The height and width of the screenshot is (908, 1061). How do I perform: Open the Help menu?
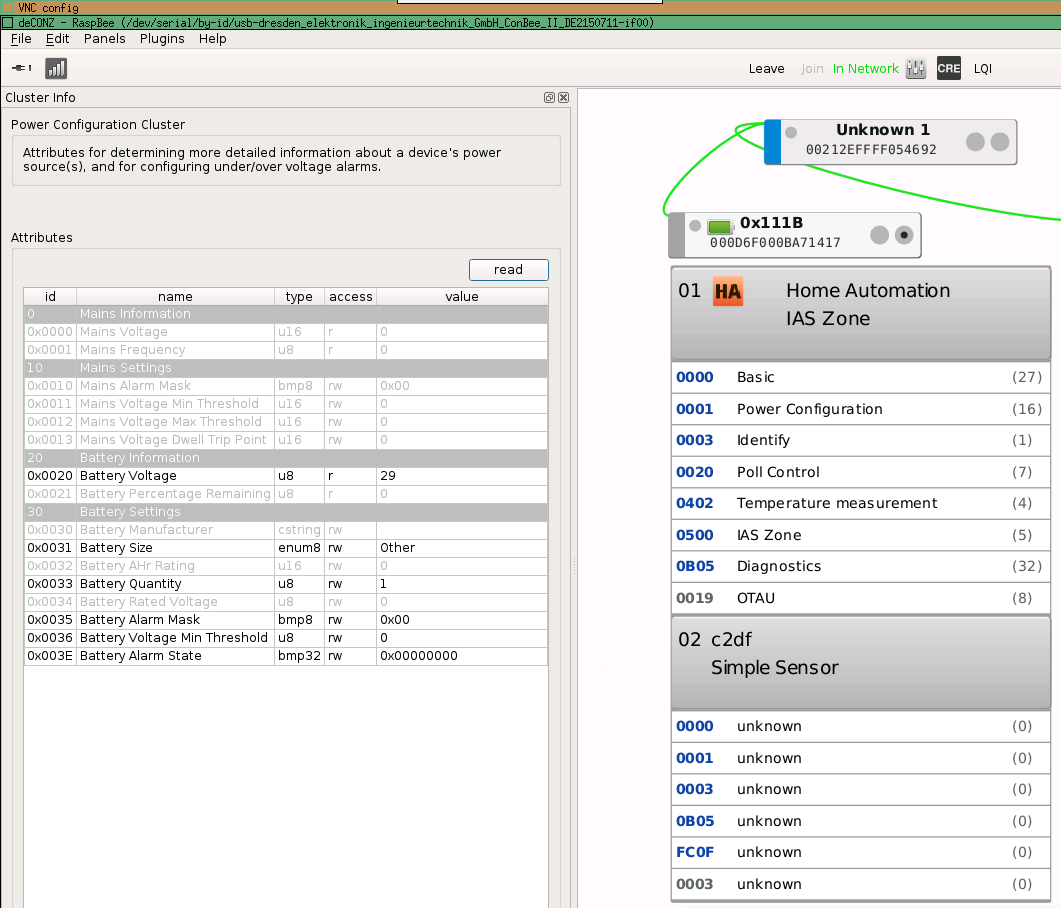(x=212, y=39)
